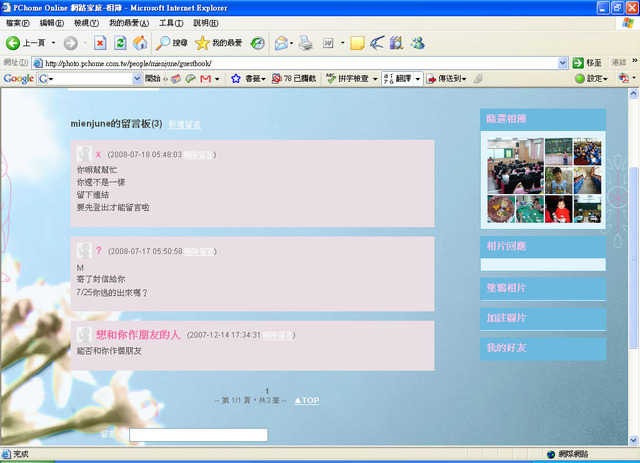Click the Mail envelope toolbar icon

[x=282, y=43]
